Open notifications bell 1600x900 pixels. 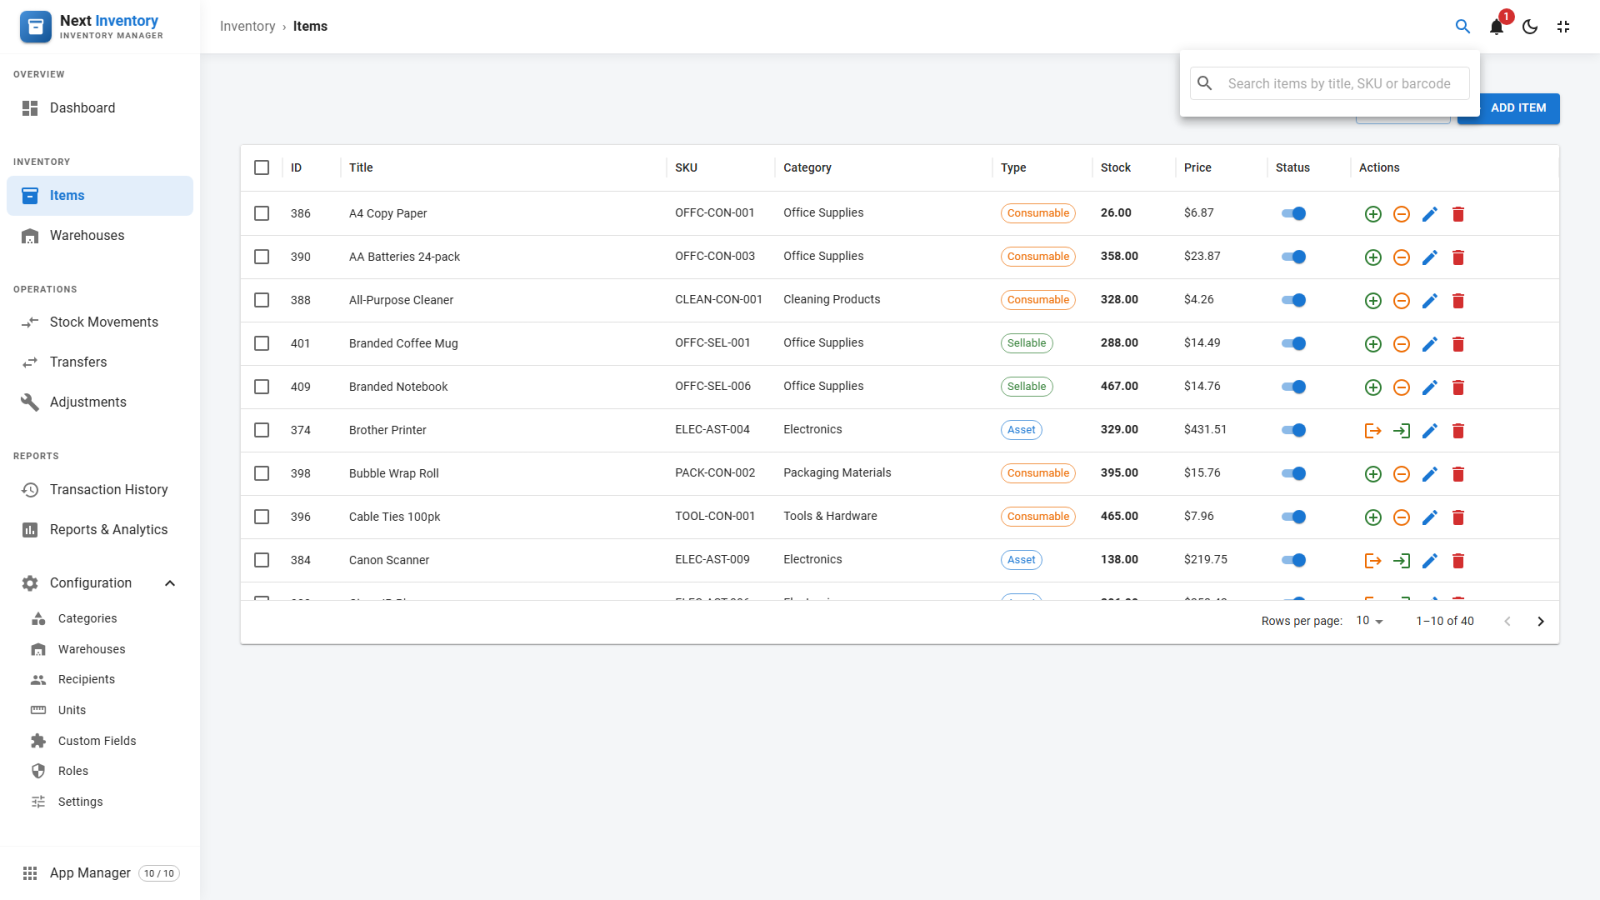[x=1496, y=27]
